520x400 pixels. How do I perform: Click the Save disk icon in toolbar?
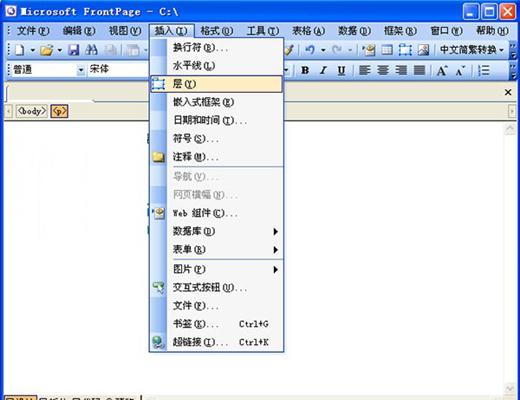(x=73, y=50)
